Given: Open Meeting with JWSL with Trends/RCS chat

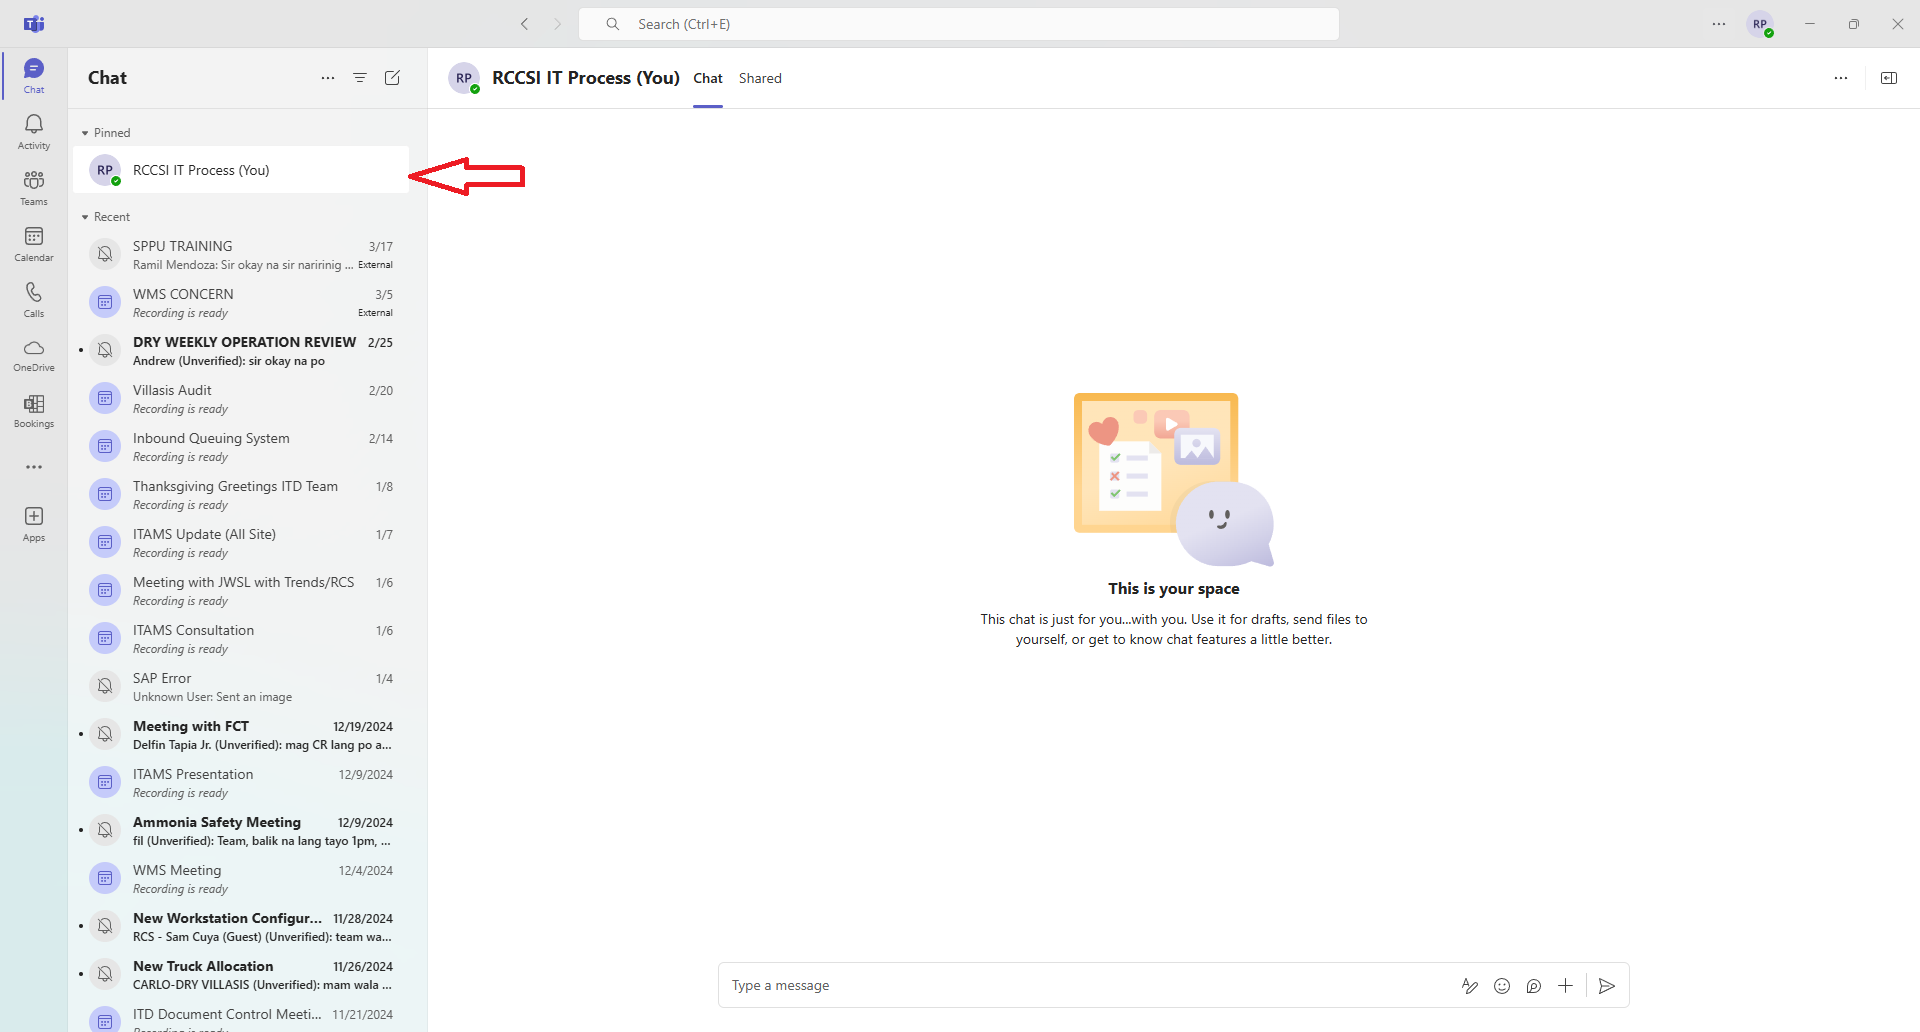Looking at the screenshot, I should point(241,590).
